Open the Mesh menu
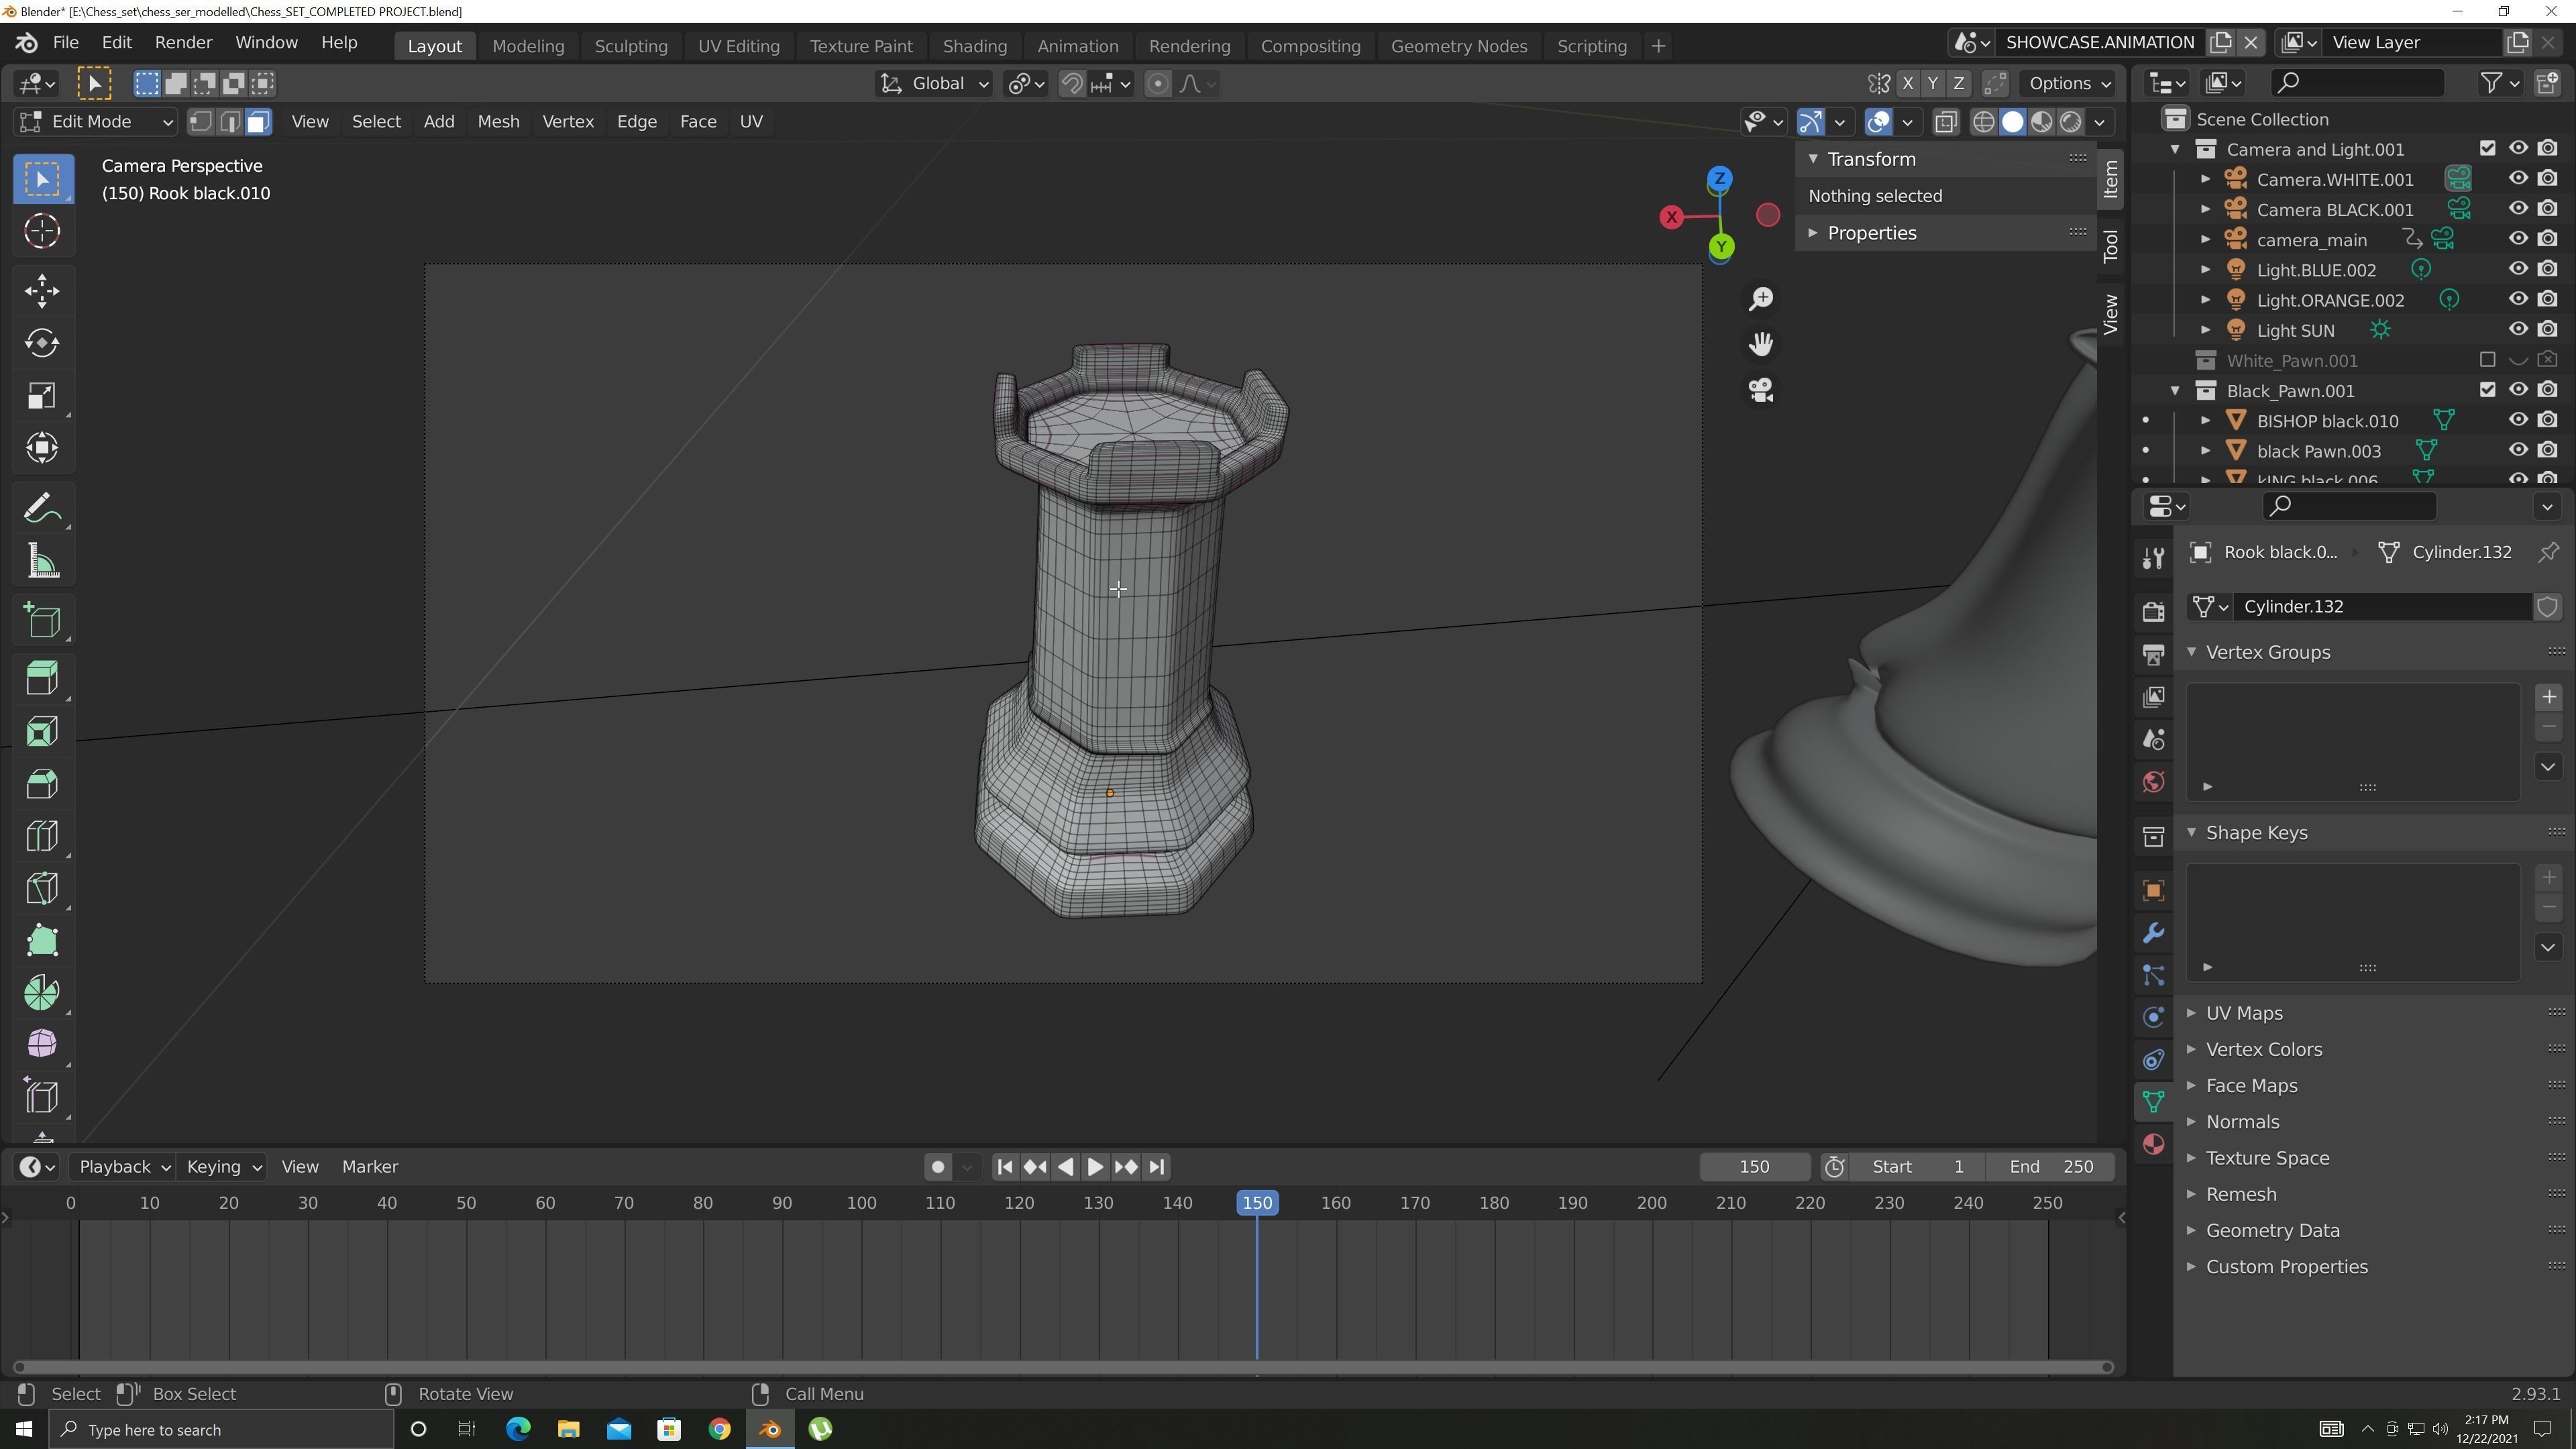Screen dimensions: 2576x1449 [498, 122]
